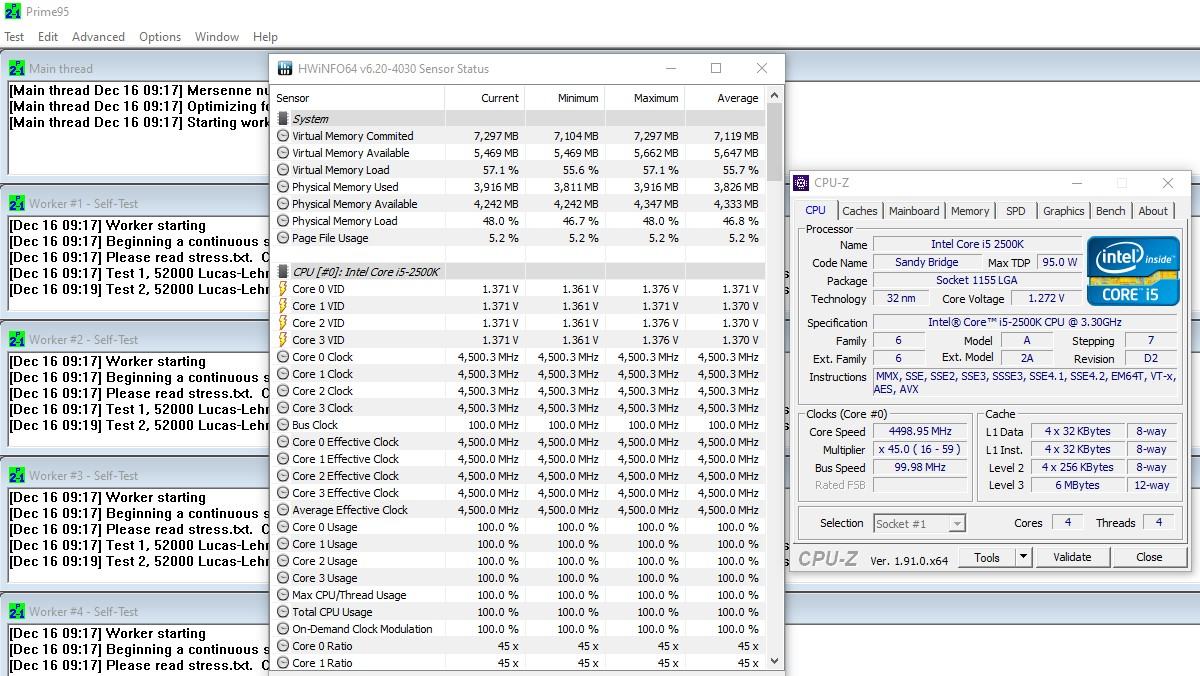
Task: Switch to the Mainboard tab in CPU-Z
Action: 914,211
